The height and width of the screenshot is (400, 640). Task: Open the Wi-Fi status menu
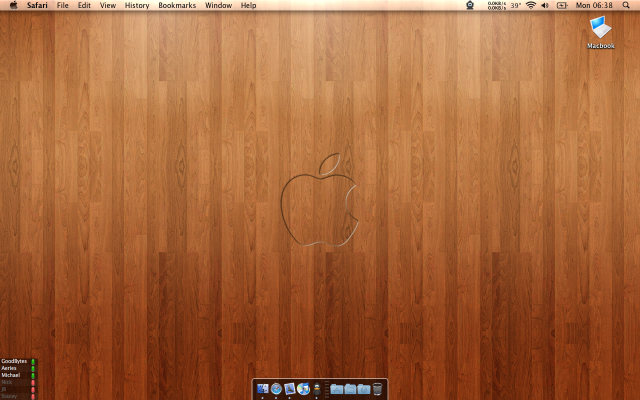[x=531, y=5]
